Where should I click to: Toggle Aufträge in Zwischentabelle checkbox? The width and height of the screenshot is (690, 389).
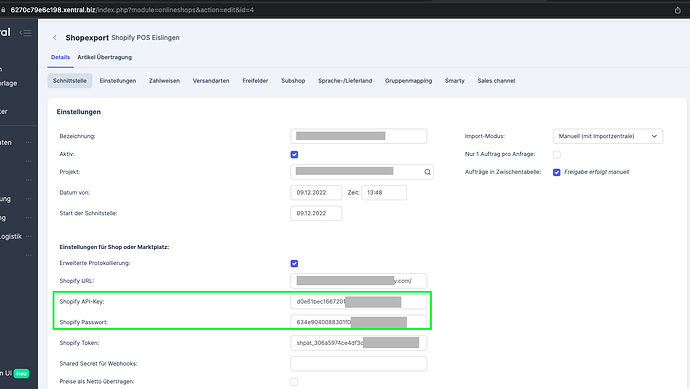[557, 172]
